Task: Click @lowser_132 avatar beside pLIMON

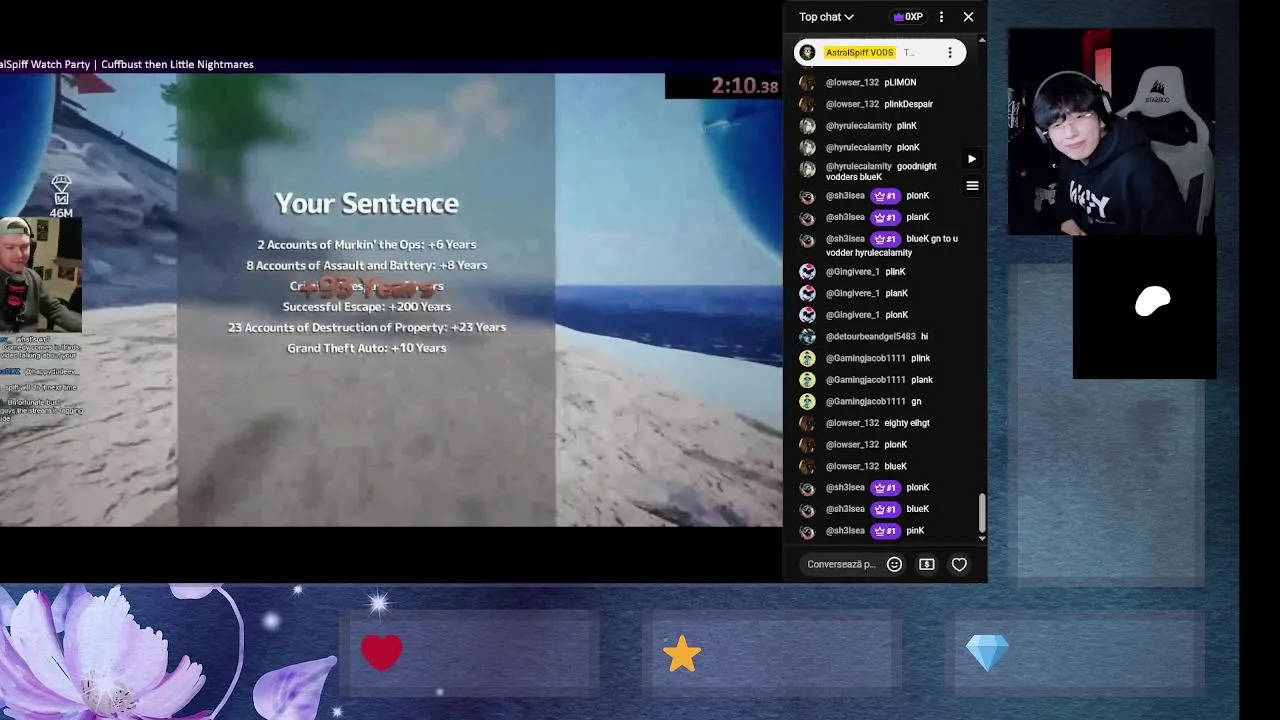Action: 807,82
